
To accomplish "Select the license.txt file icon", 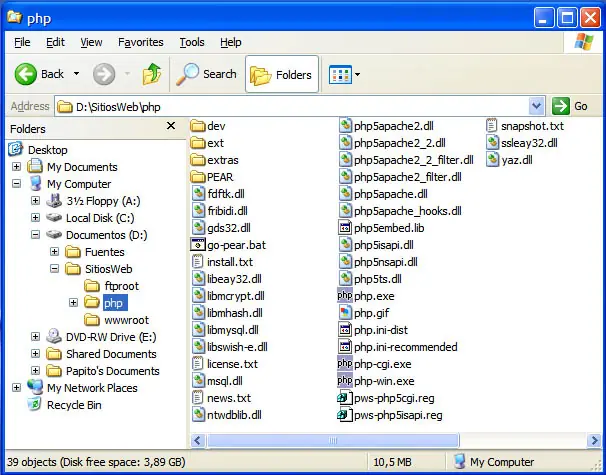I will click(x=198, y=364).
